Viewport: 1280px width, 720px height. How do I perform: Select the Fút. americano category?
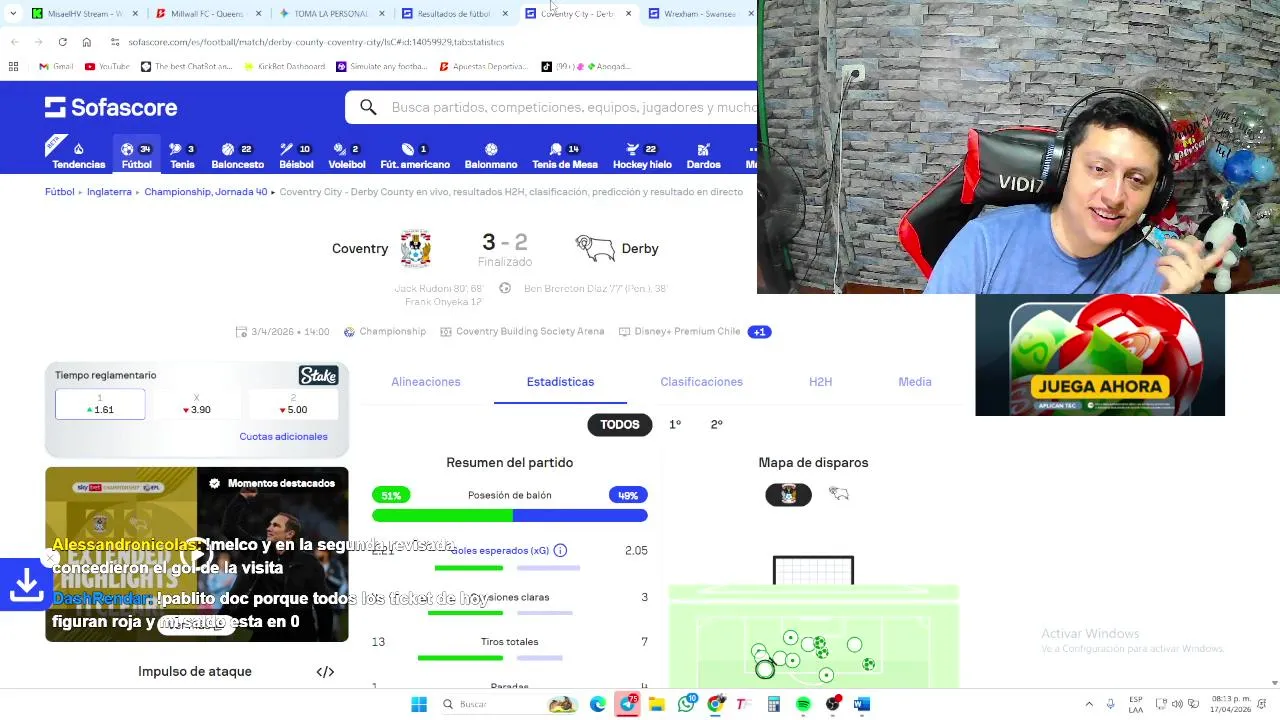point(415,155)
